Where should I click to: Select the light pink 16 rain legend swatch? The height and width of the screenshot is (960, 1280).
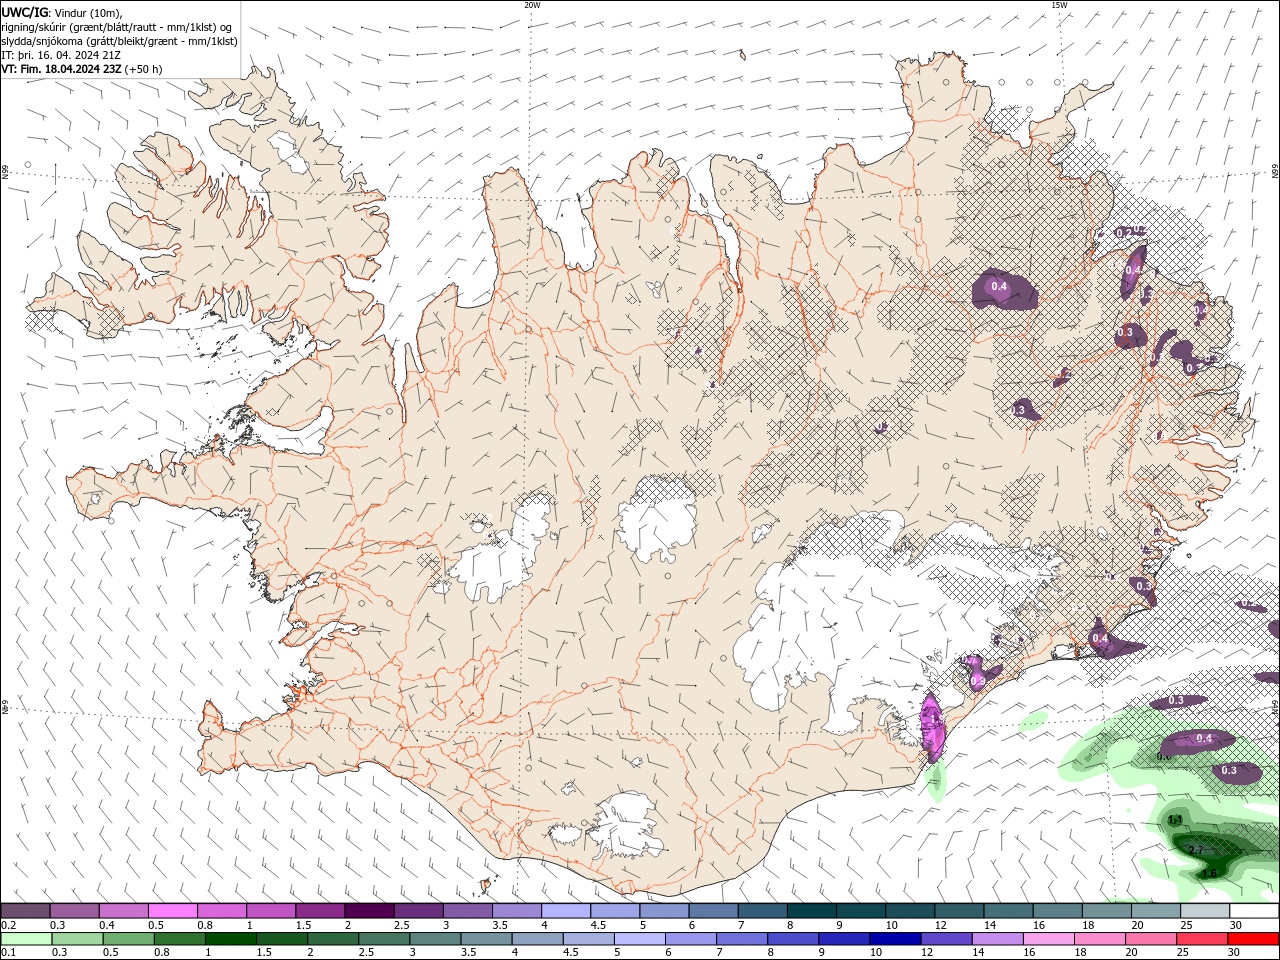(1049, 939)
